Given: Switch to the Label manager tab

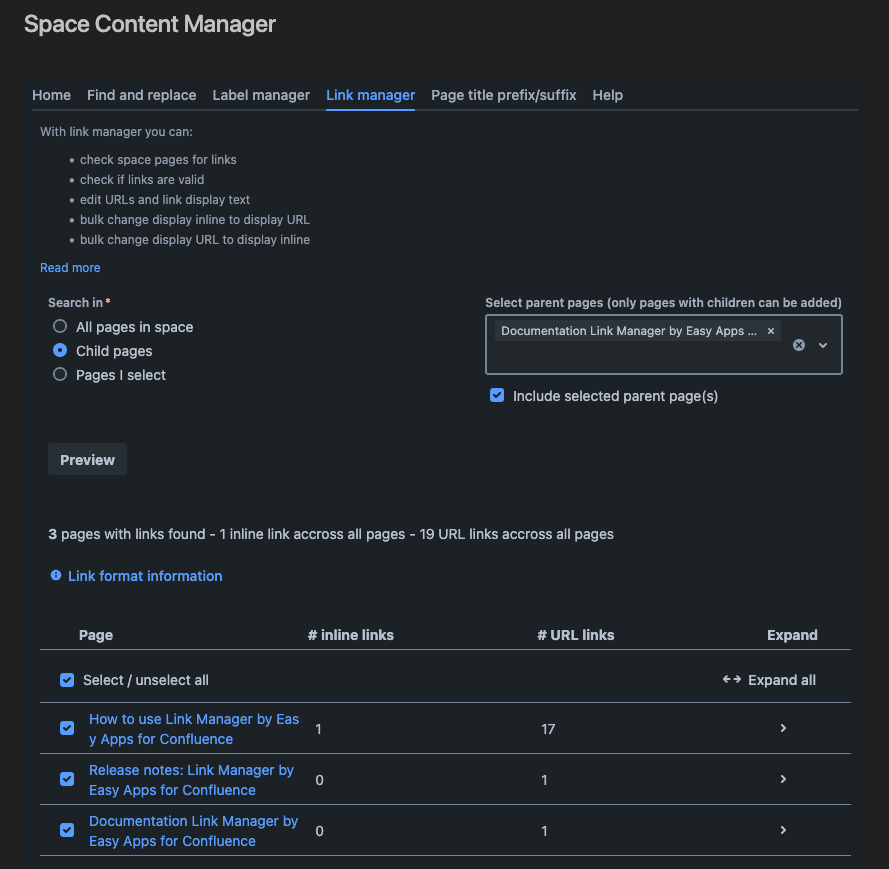Looking at the screenshot, I should [x=261, y=95].
